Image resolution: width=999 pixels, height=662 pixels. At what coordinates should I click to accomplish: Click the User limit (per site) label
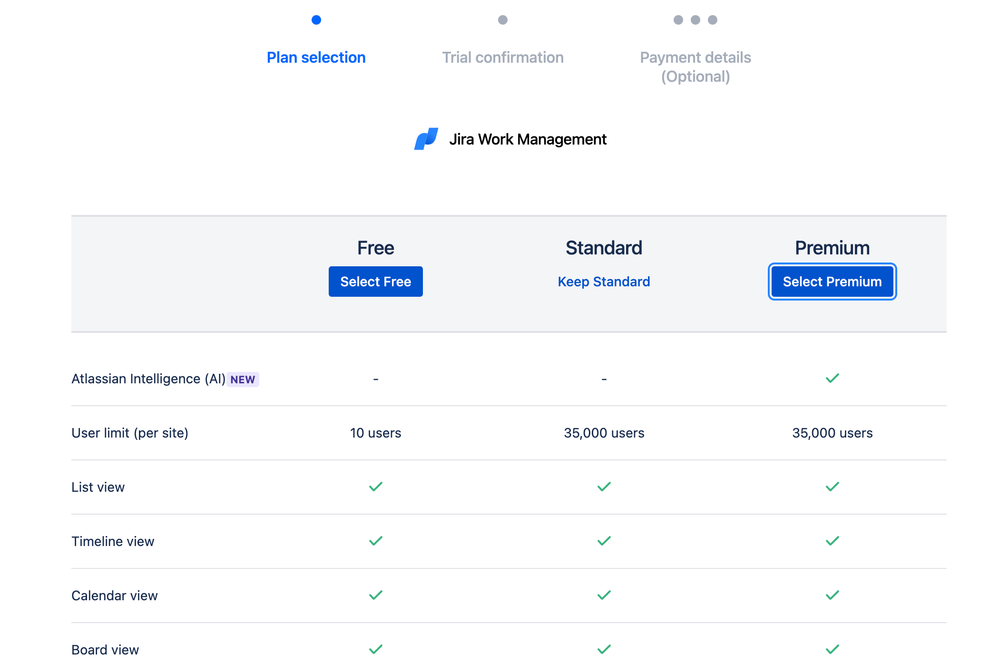tap(130, 433)
